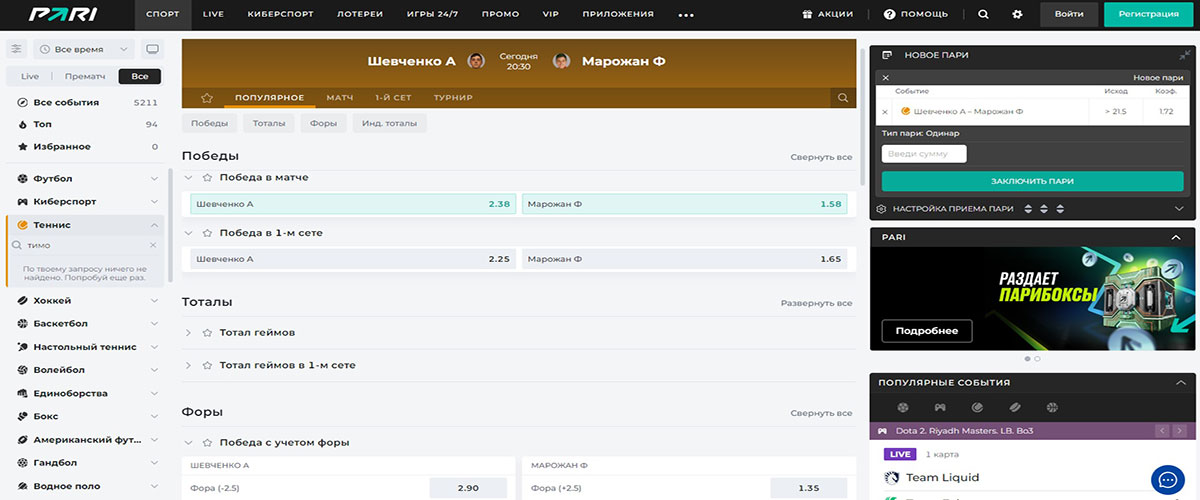This screenshot has width=1200, height=500.
Task: Switch to the 'Матч' tab
Action: pos(340,98)
